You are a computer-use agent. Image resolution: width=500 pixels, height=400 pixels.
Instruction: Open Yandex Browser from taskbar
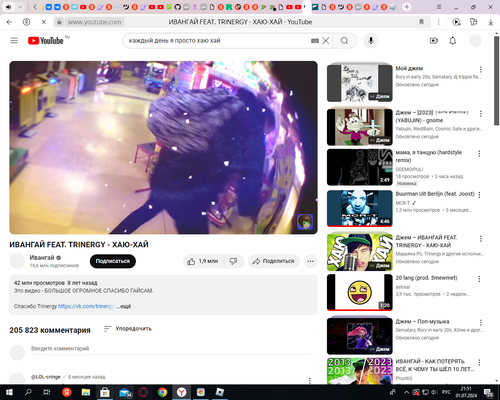(x=181, y=392)
